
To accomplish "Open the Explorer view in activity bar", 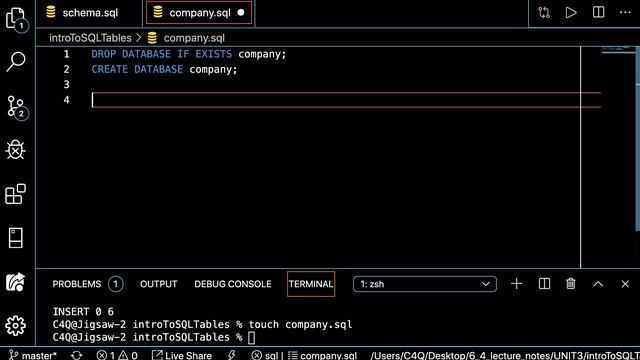I will [17, 19].
